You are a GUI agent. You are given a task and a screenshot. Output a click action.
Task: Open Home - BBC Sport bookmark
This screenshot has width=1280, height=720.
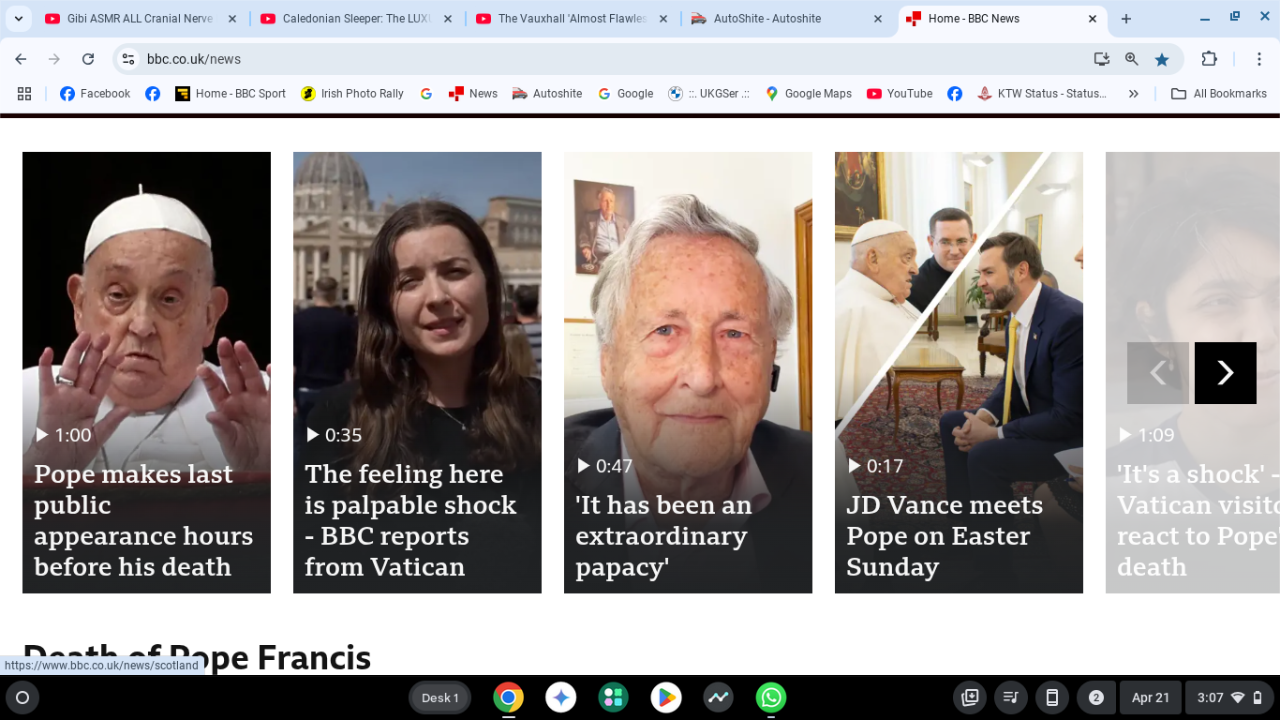pos(231,93)
